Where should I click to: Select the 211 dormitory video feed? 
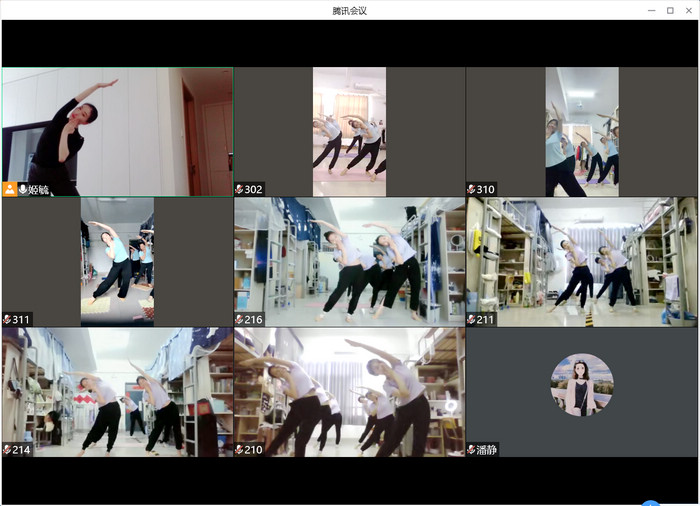(581, 260)
